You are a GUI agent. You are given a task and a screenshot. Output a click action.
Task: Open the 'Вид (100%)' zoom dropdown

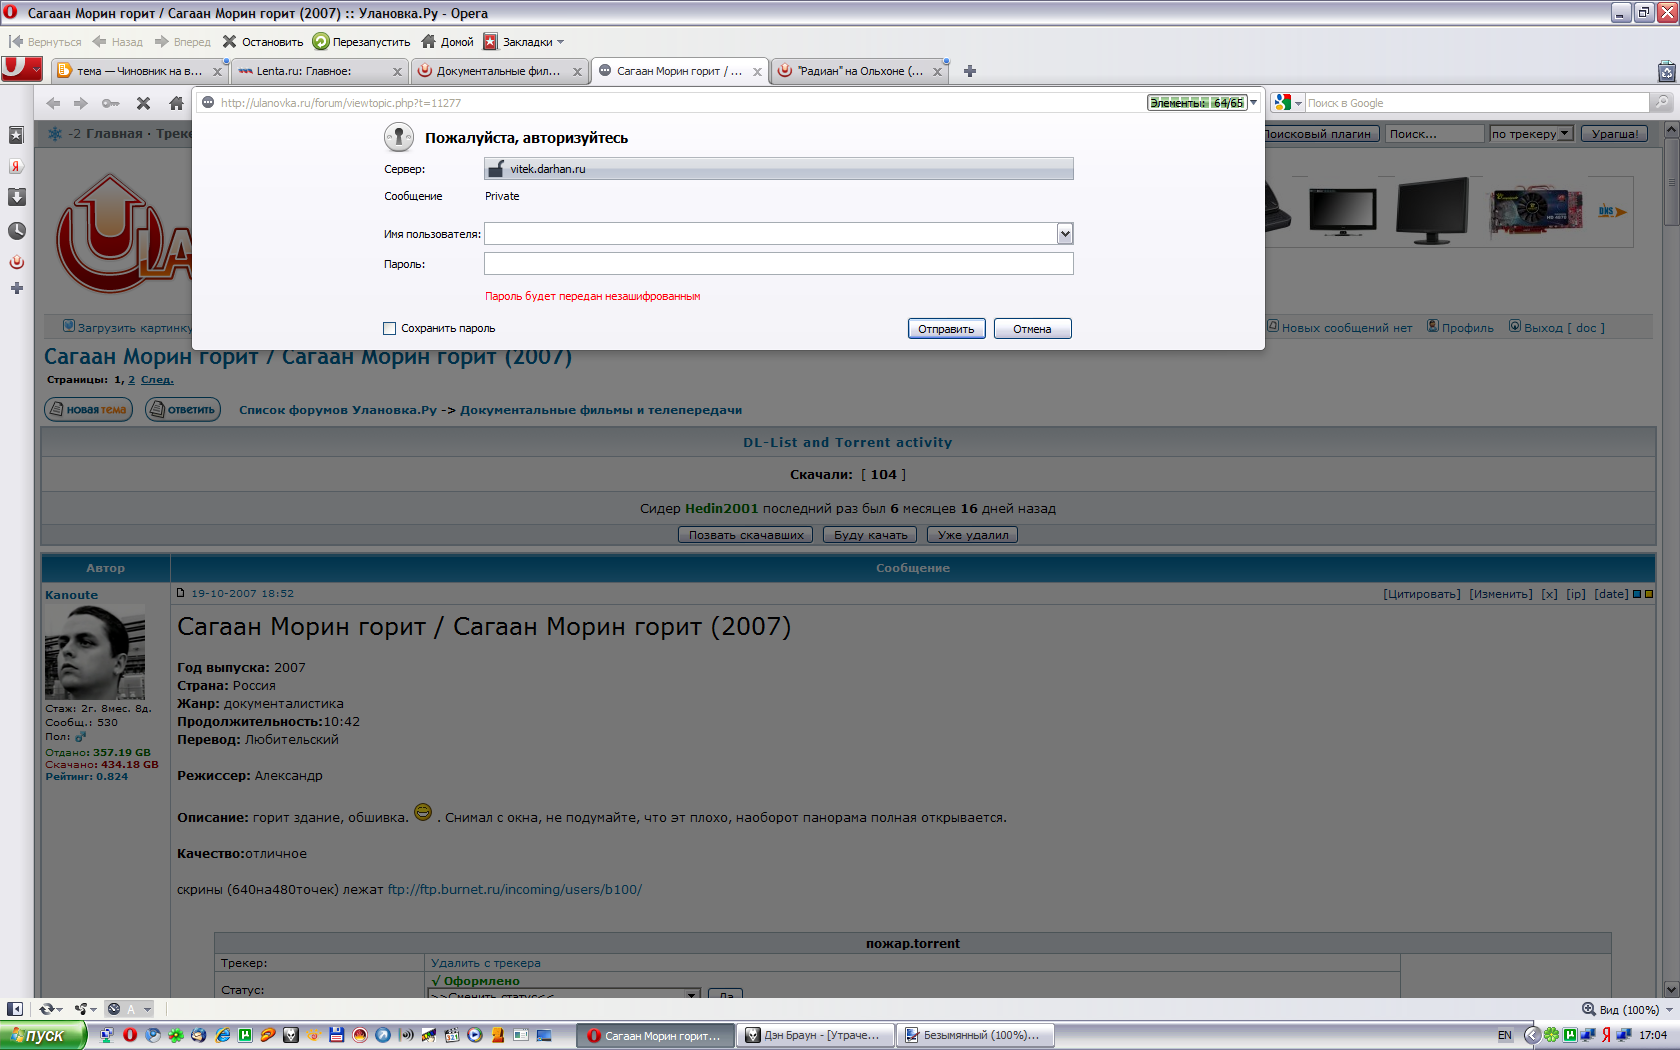(1626, 1009)
